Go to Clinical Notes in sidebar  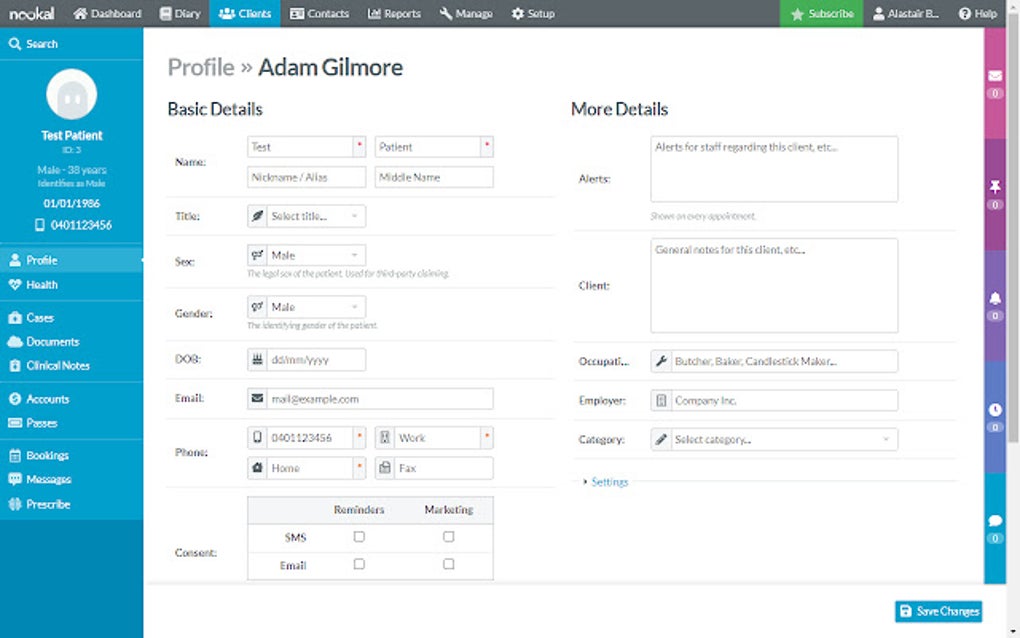(x=57, y=366)
